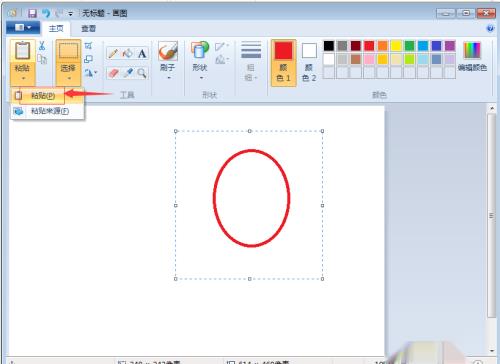The height and width of the screenshot is (364, 500).
Task: Click the vertical scrollbar down arrow
Action: (x=492, y=350)
